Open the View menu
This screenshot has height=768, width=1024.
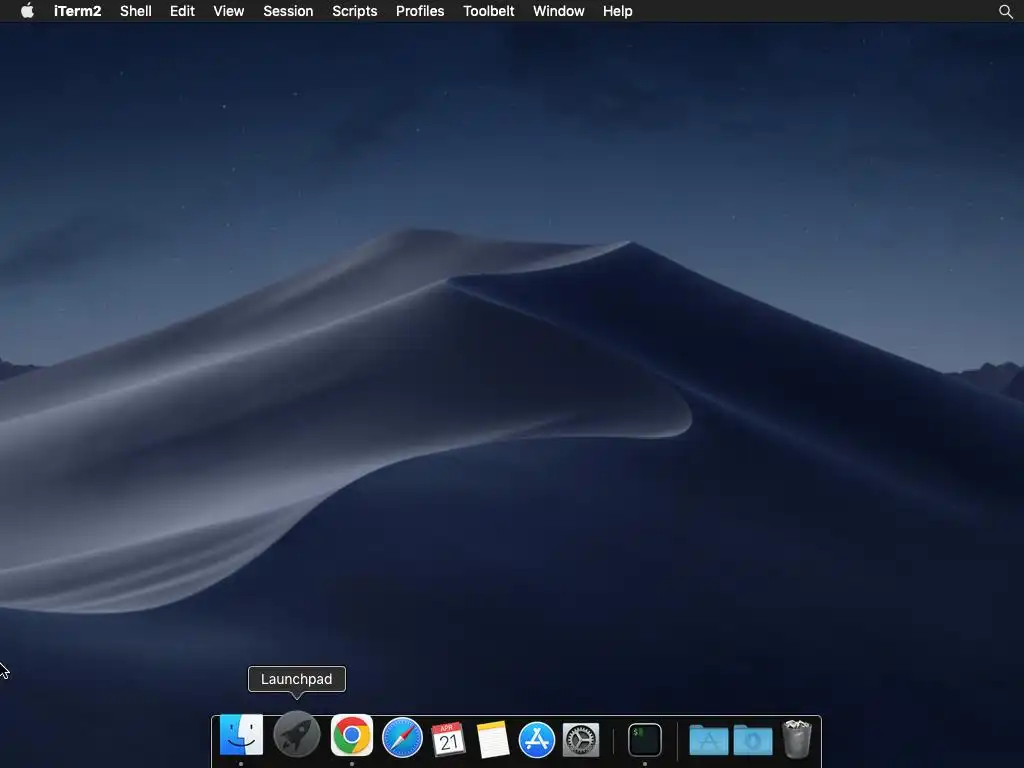pos(229,11)
